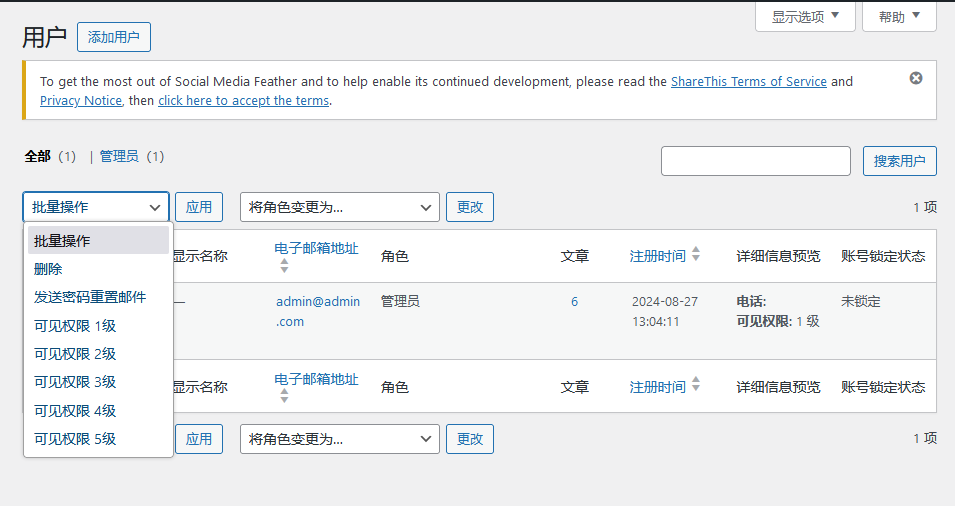The image size is (955, 506).
Task: Open the Privacy Notice link
Action: (81, 100)
